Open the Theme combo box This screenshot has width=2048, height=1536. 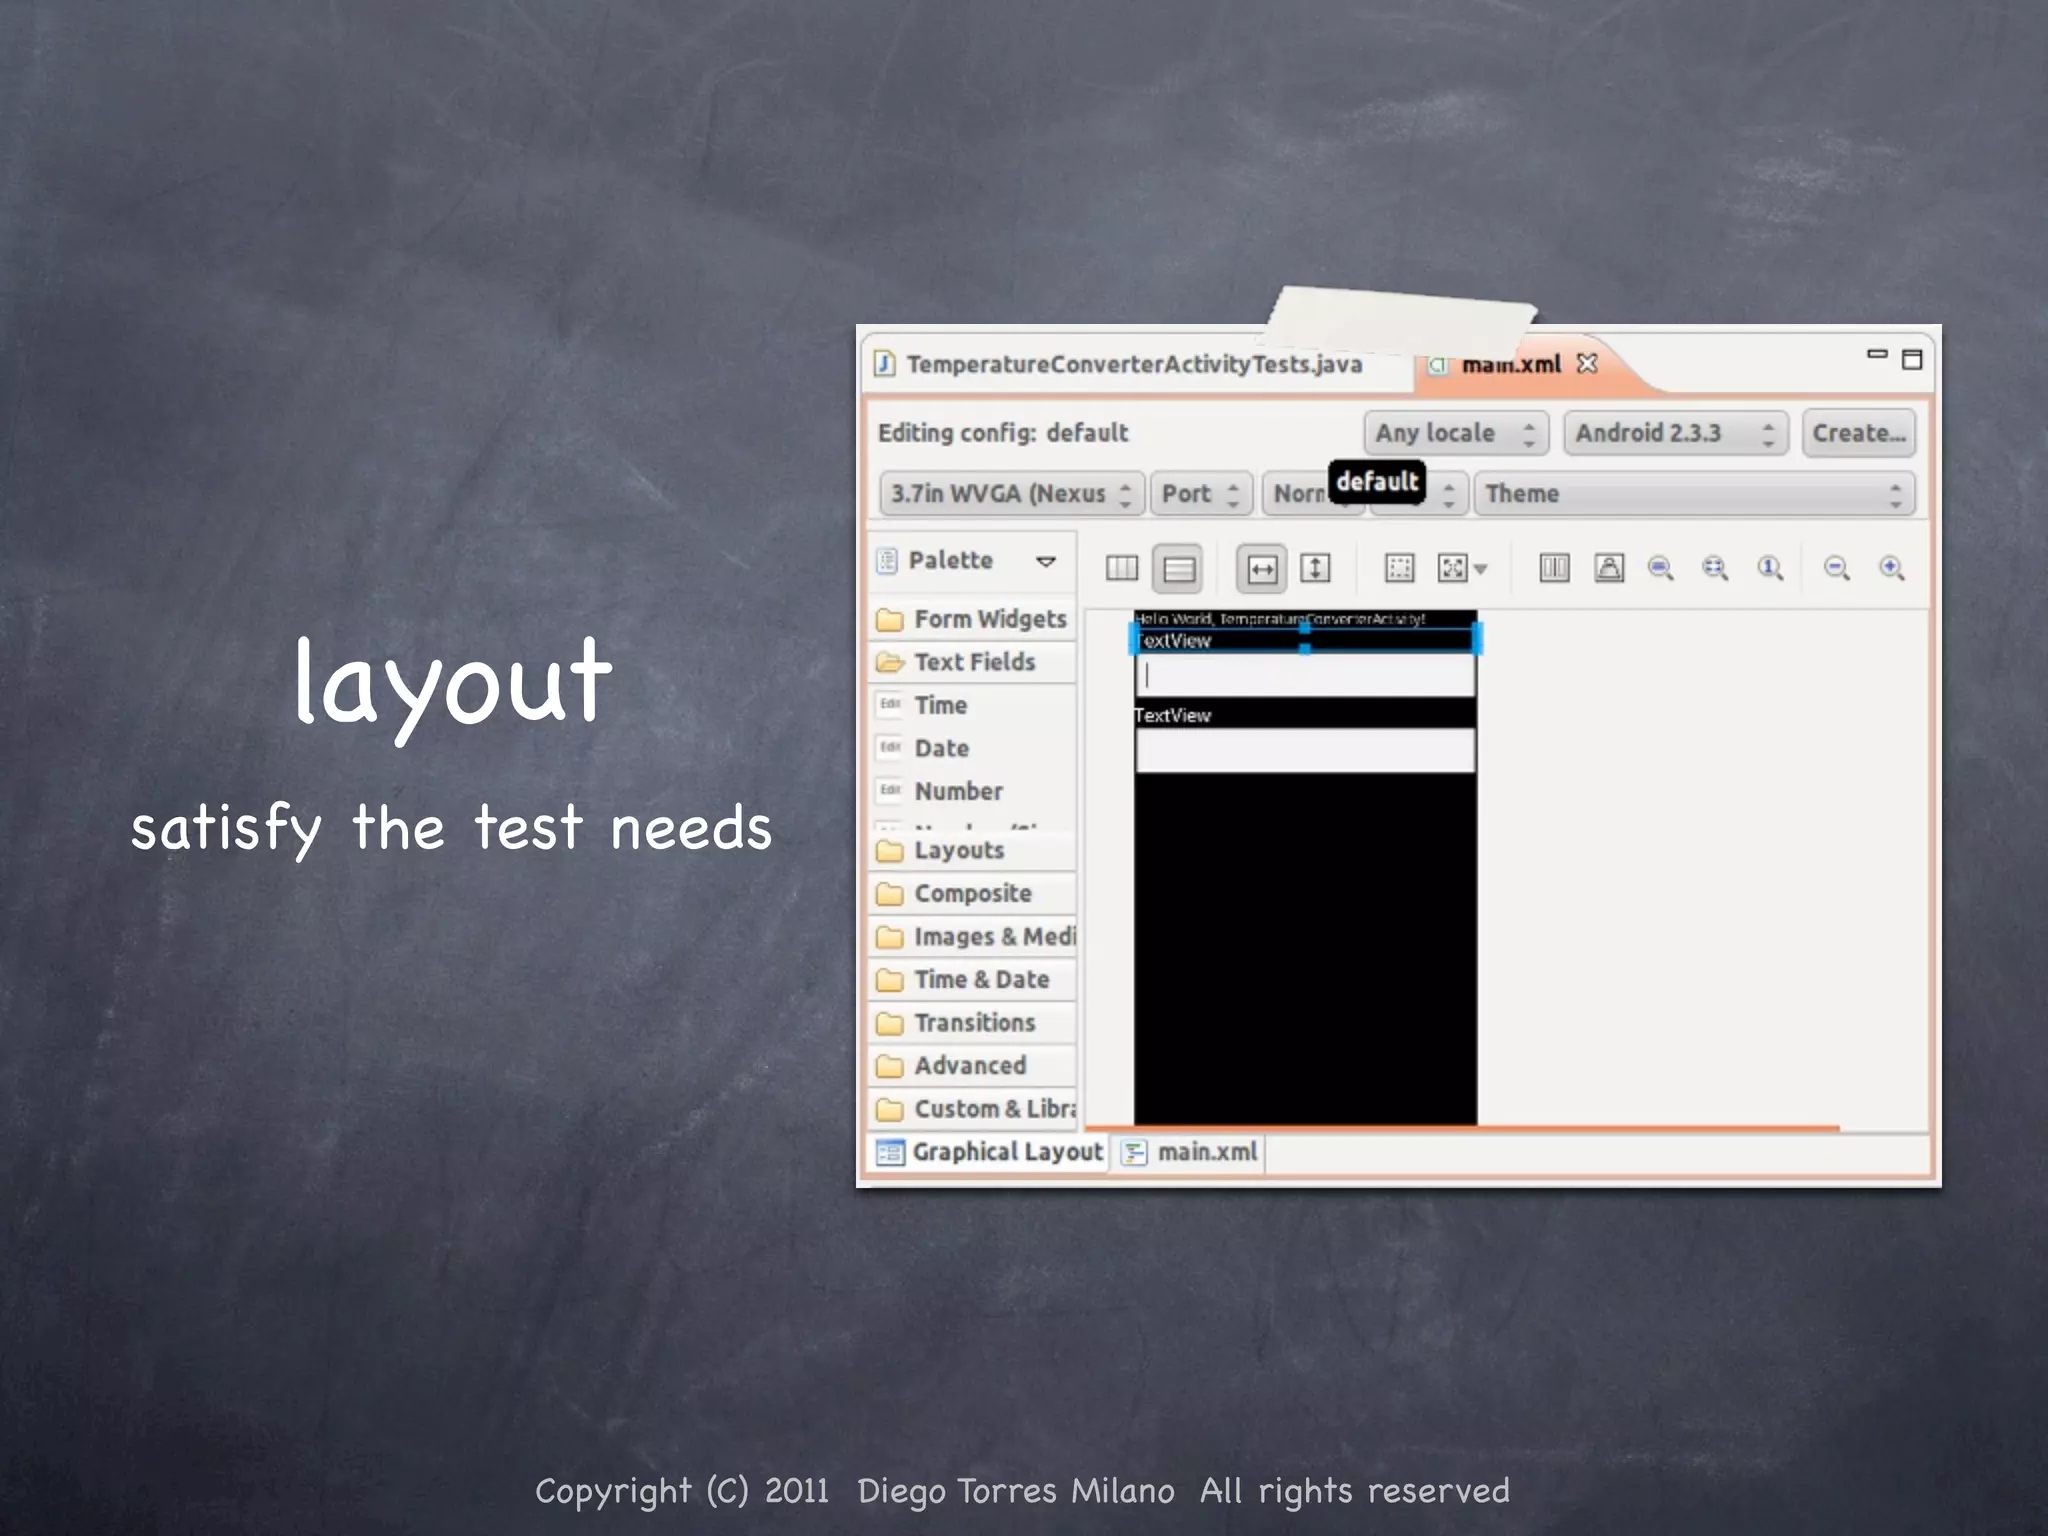[x=1693, y=494]
